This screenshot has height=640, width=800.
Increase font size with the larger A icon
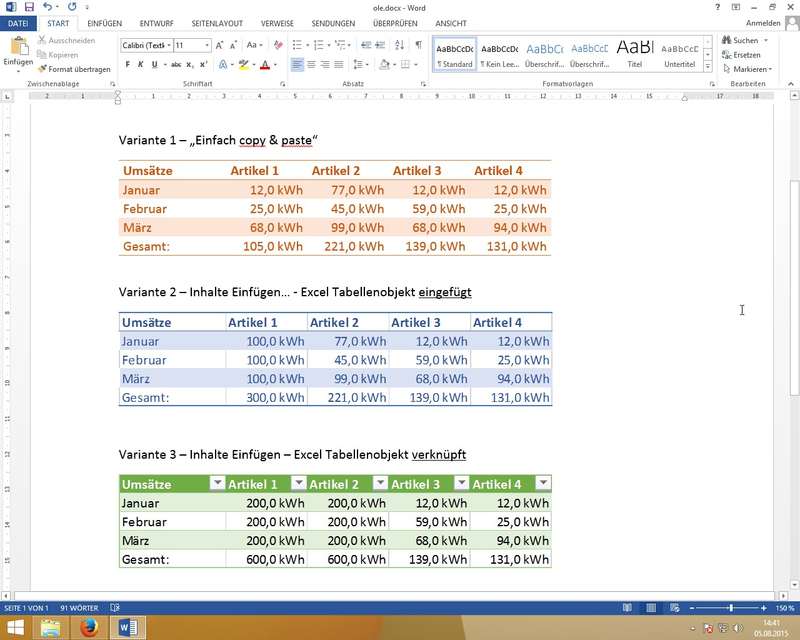(x=219, y=45)
